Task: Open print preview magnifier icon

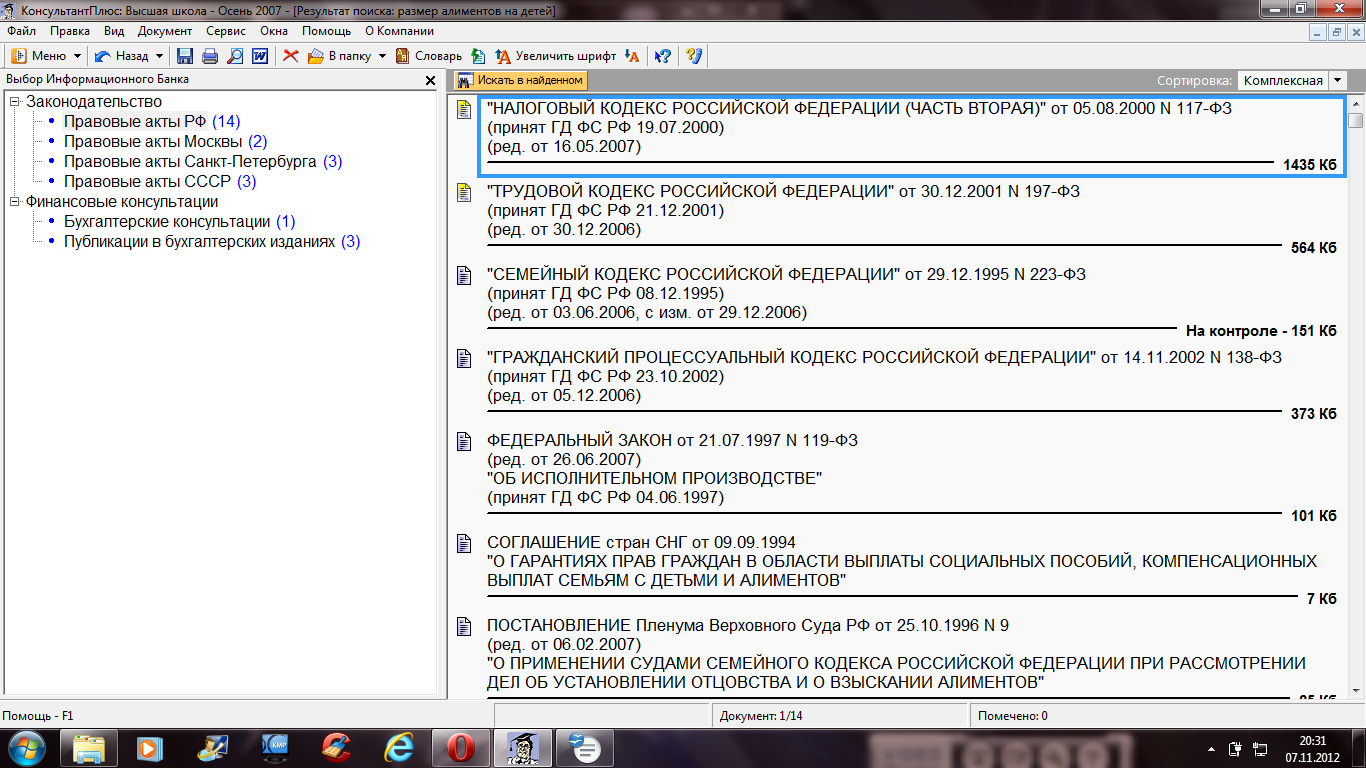Action: pyautogui.click(x=235, y=56)
